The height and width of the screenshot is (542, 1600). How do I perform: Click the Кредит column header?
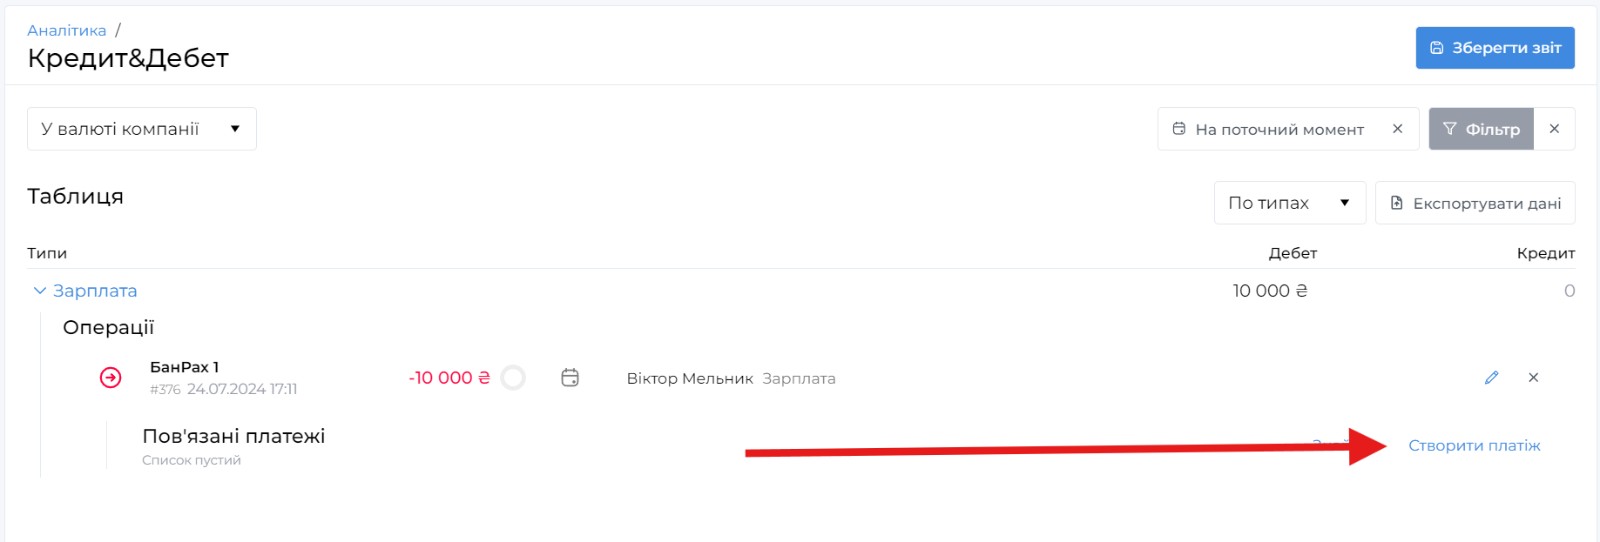pyautogui.click(x=1545, y=254)
